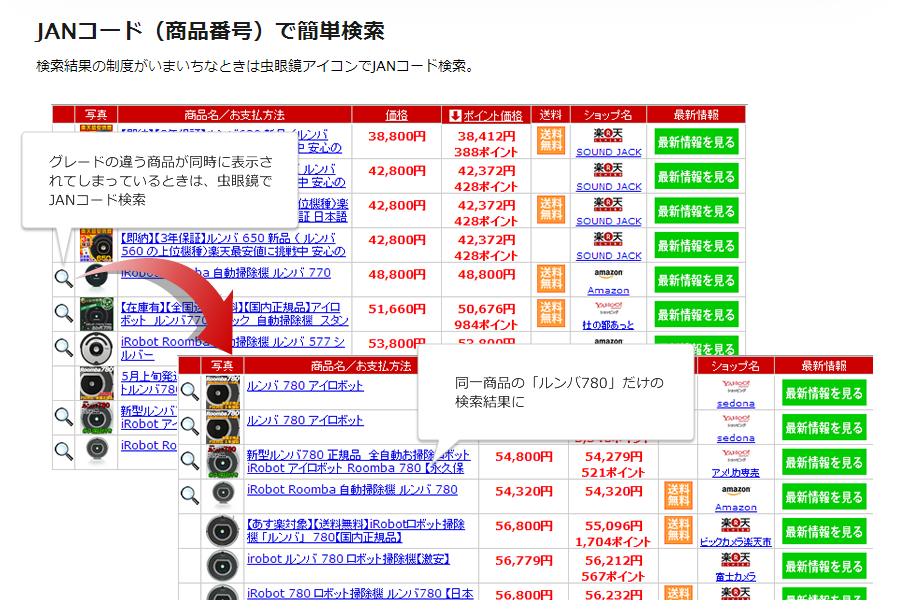This screenshot has height=600, width=900.
Task: Open Amazon shop link in 48,800円 row
Action: click(608, 291)
